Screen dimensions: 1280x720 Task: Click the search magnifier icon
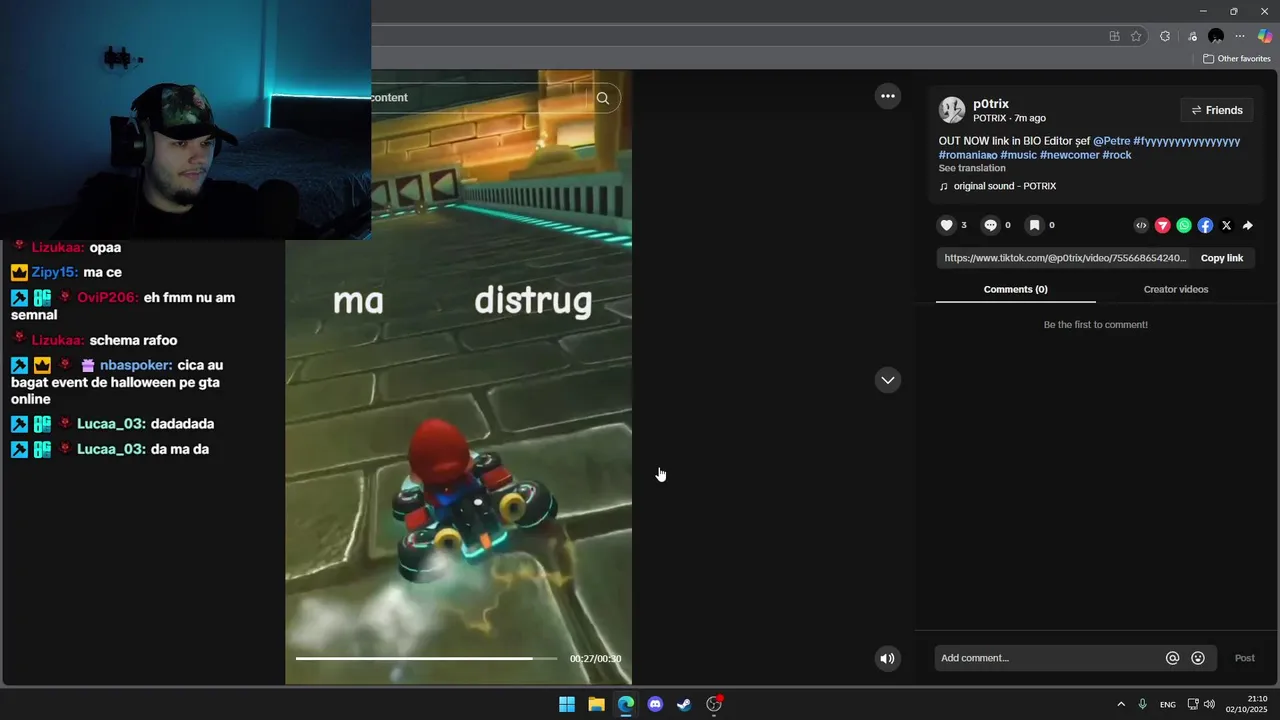pyautogui.click(x=602, y=98)
